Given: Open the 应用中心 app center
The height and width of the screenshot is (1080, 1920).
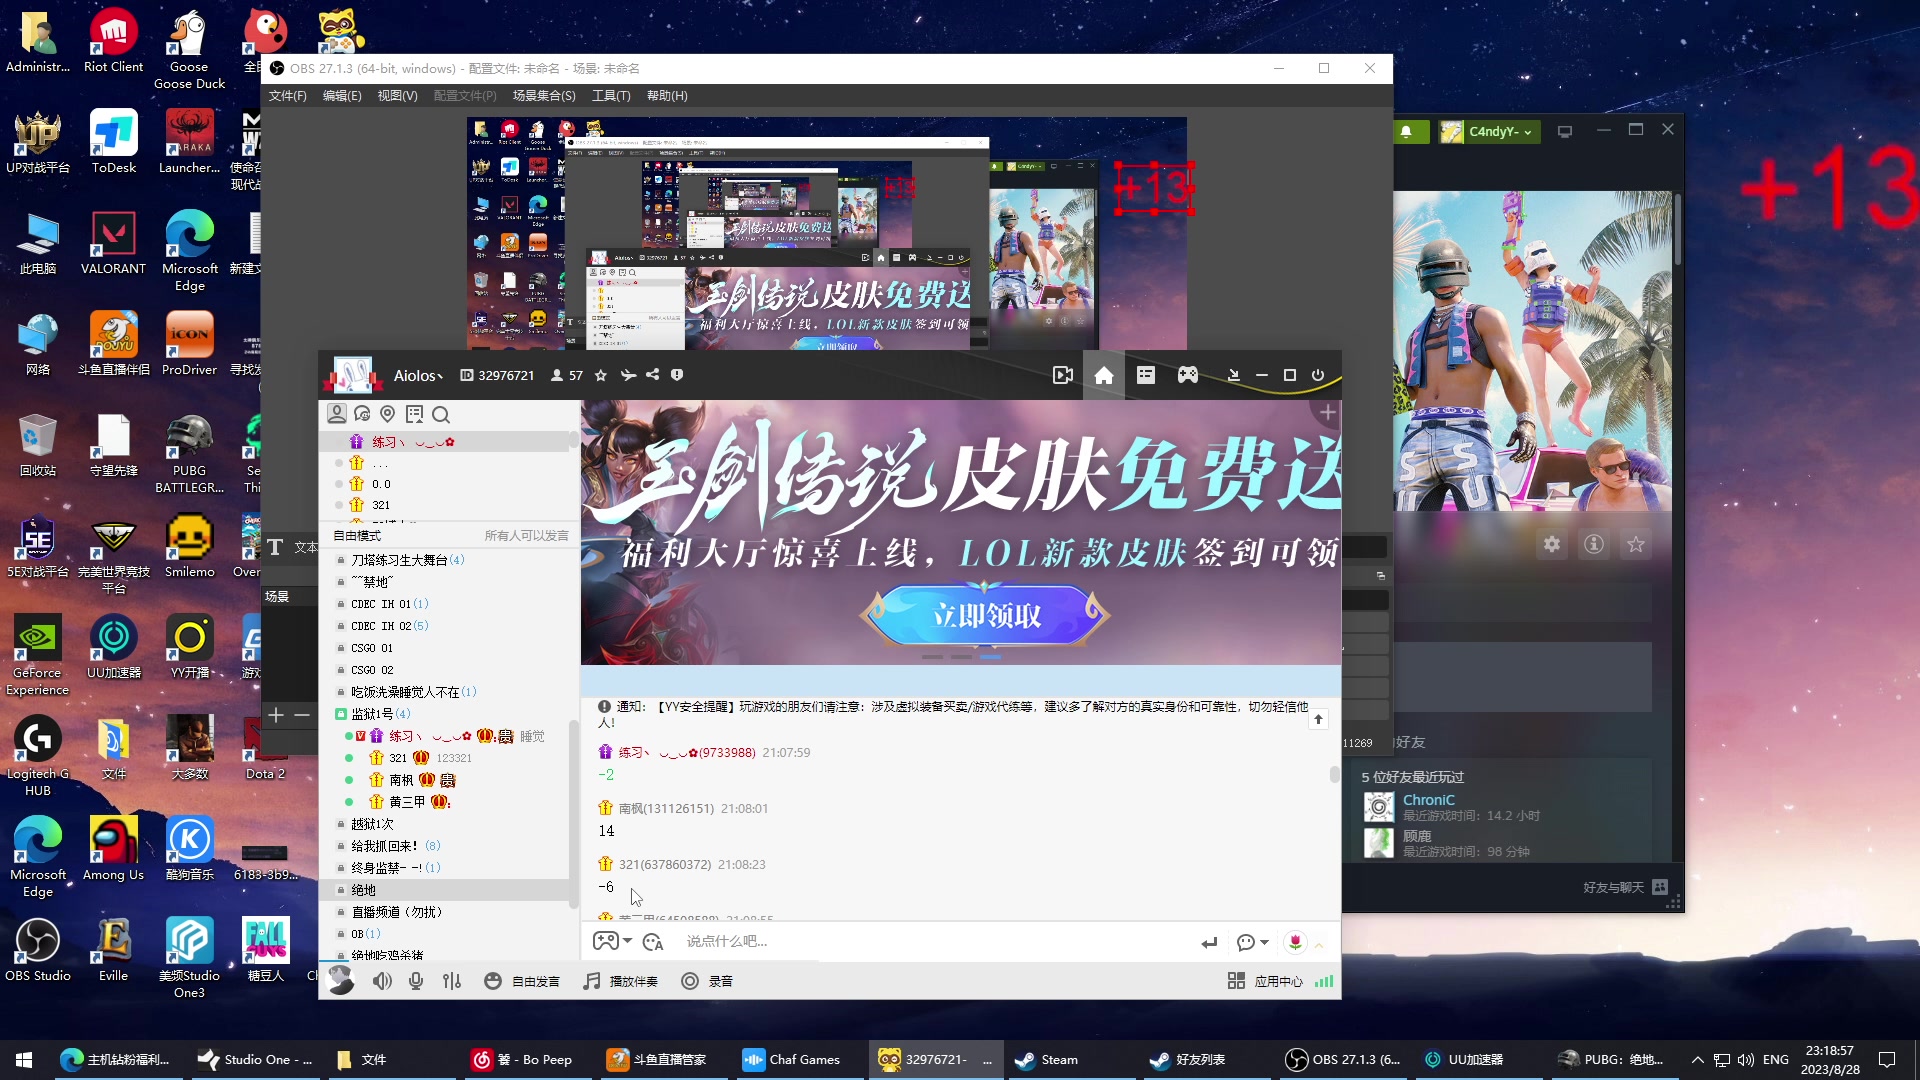Looking at the screenshot, I should click(x=1265, y=981).
